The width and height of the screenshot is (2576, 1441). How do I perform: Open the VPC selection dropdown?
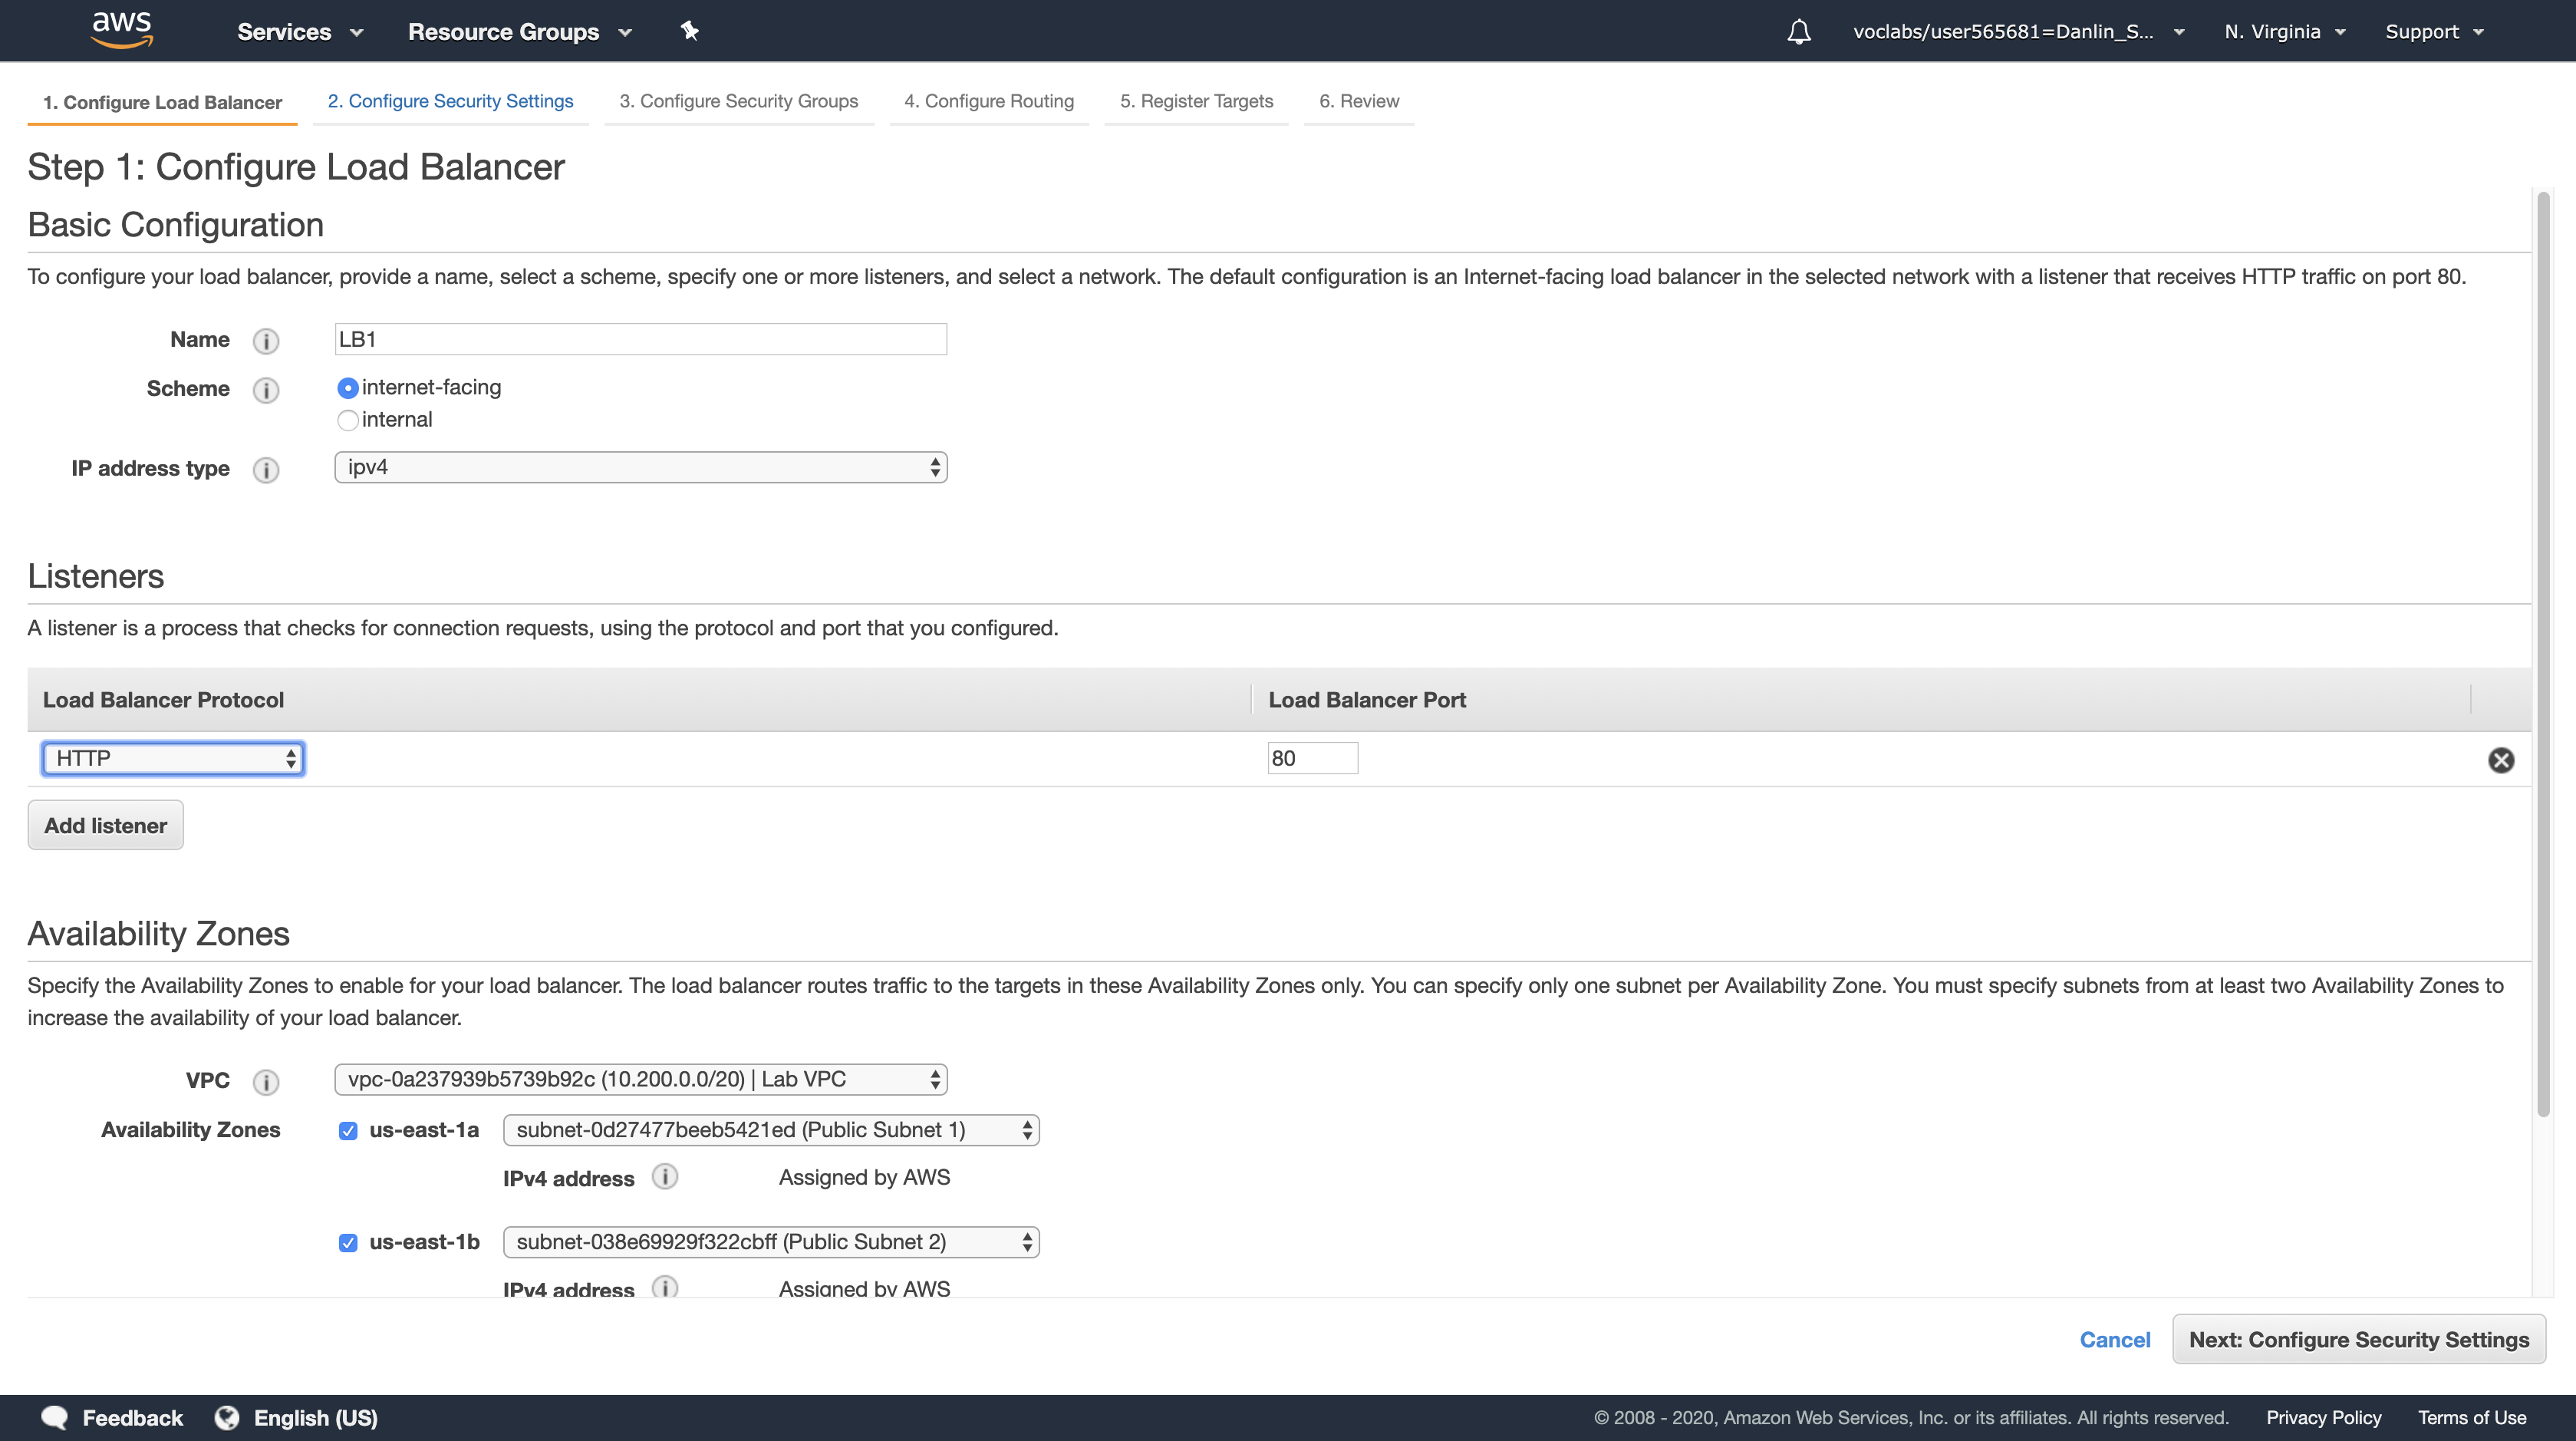click(x=640, y=1079)
